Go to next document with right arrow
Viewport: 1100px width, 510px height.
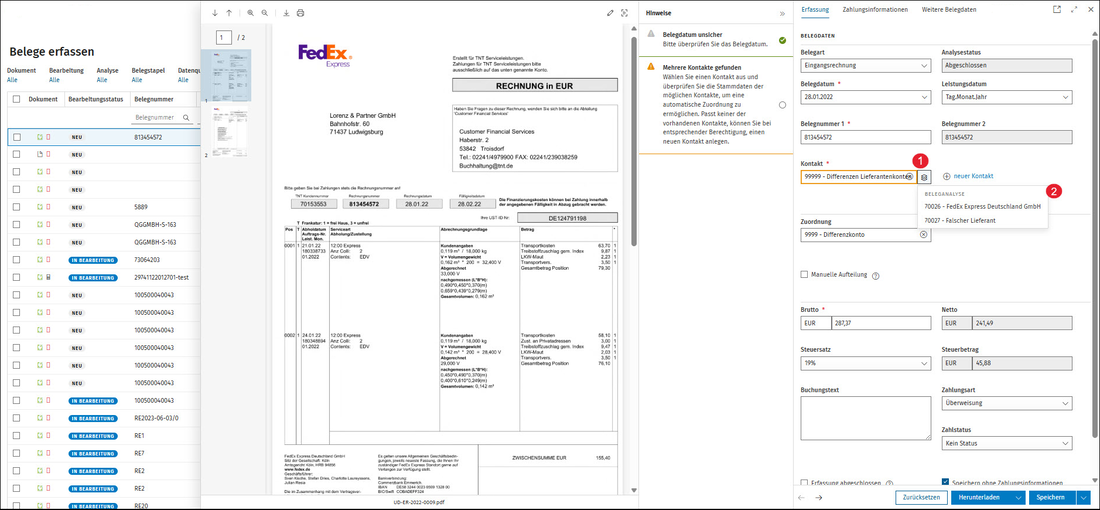click(818, 497)
